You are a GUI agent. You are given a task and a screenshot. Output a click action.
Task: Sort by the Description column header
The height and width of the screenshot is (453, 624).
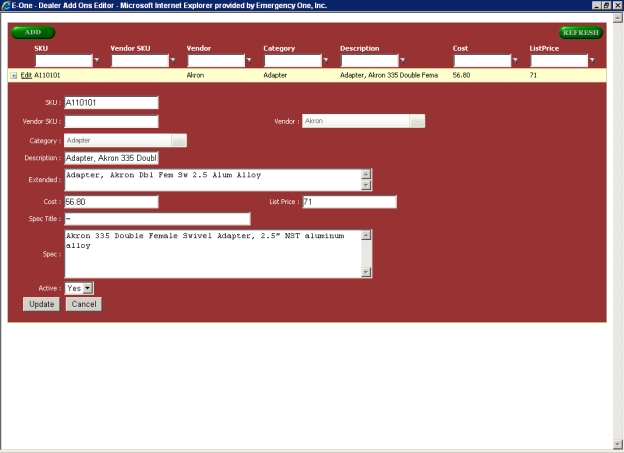359,49
